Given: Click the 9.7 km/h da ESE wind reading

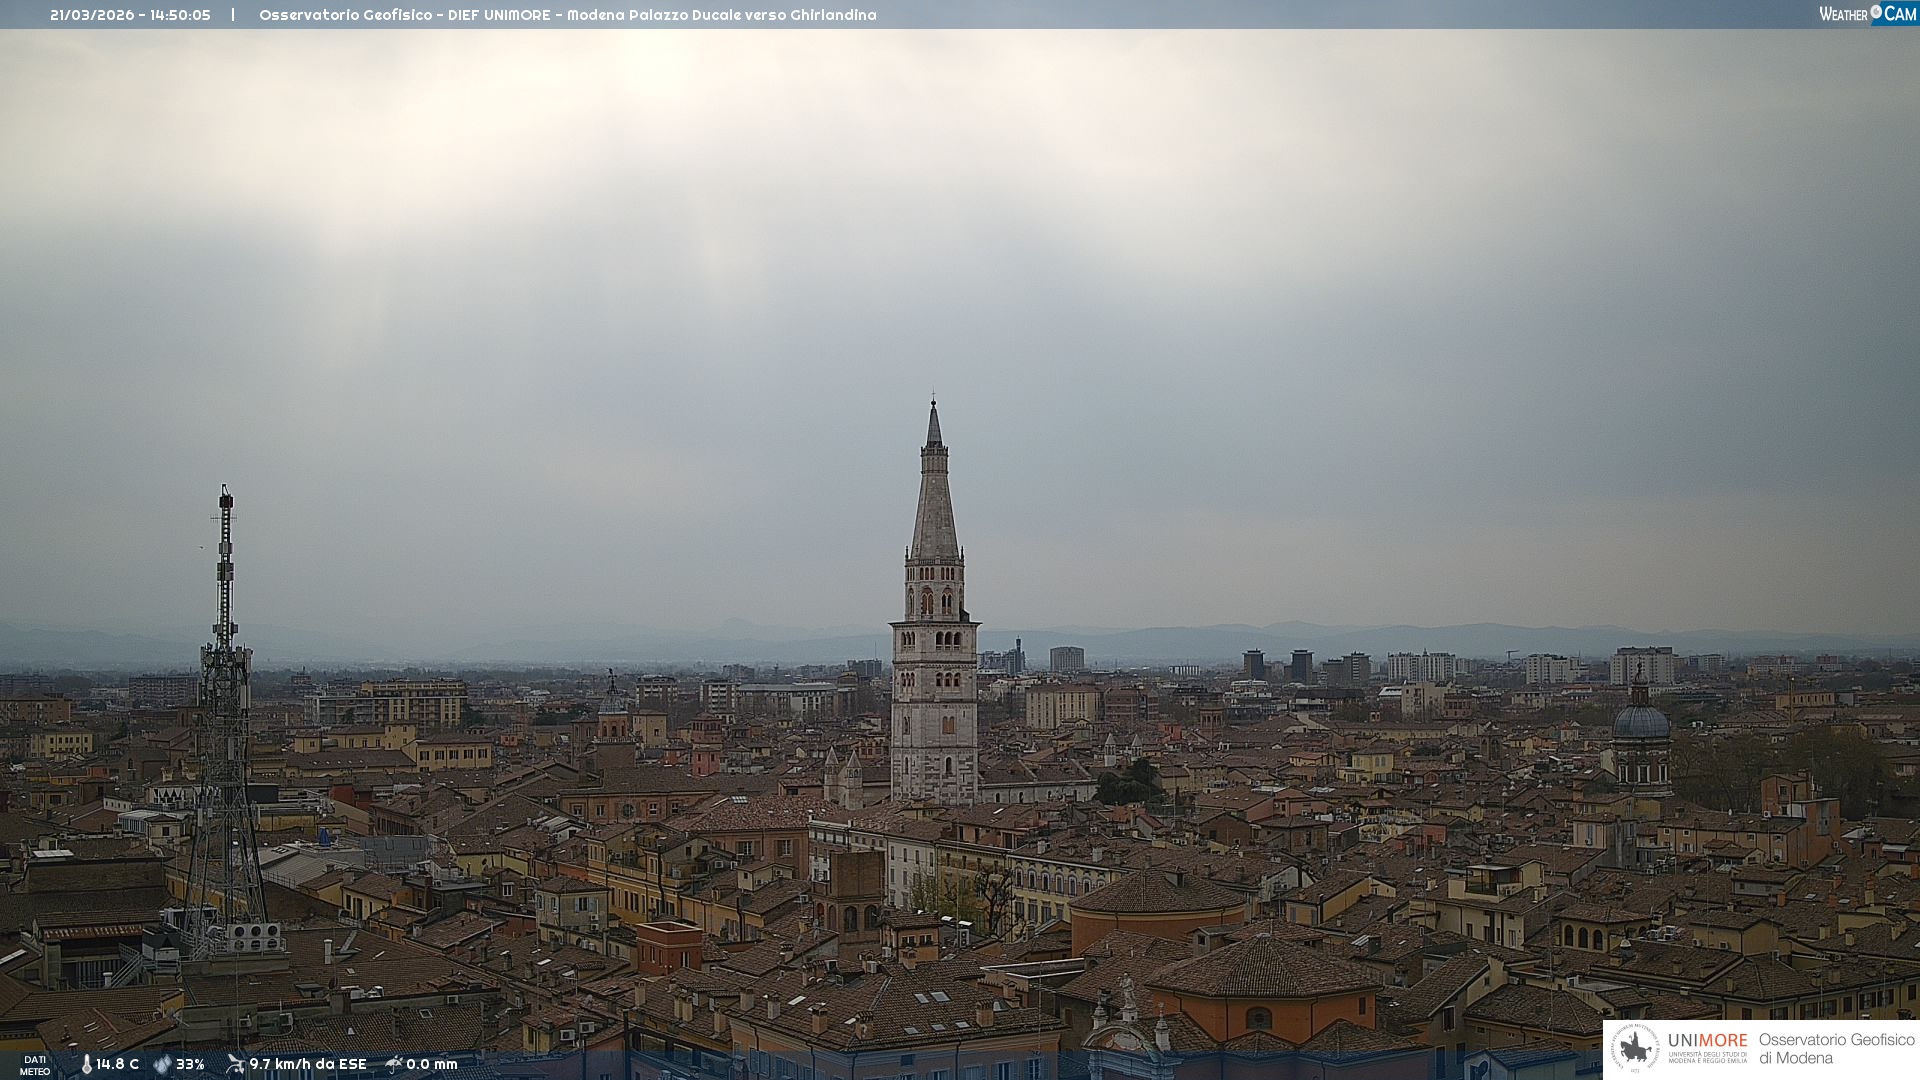Looking at the screenshot, I should [307, 1065].
